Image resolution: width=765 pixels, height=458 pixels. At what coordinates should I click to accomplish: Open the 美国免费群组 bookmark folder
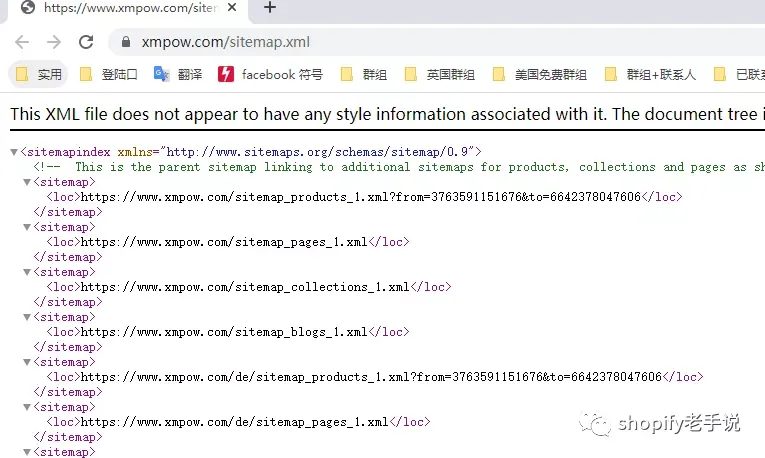click(539, 74)
